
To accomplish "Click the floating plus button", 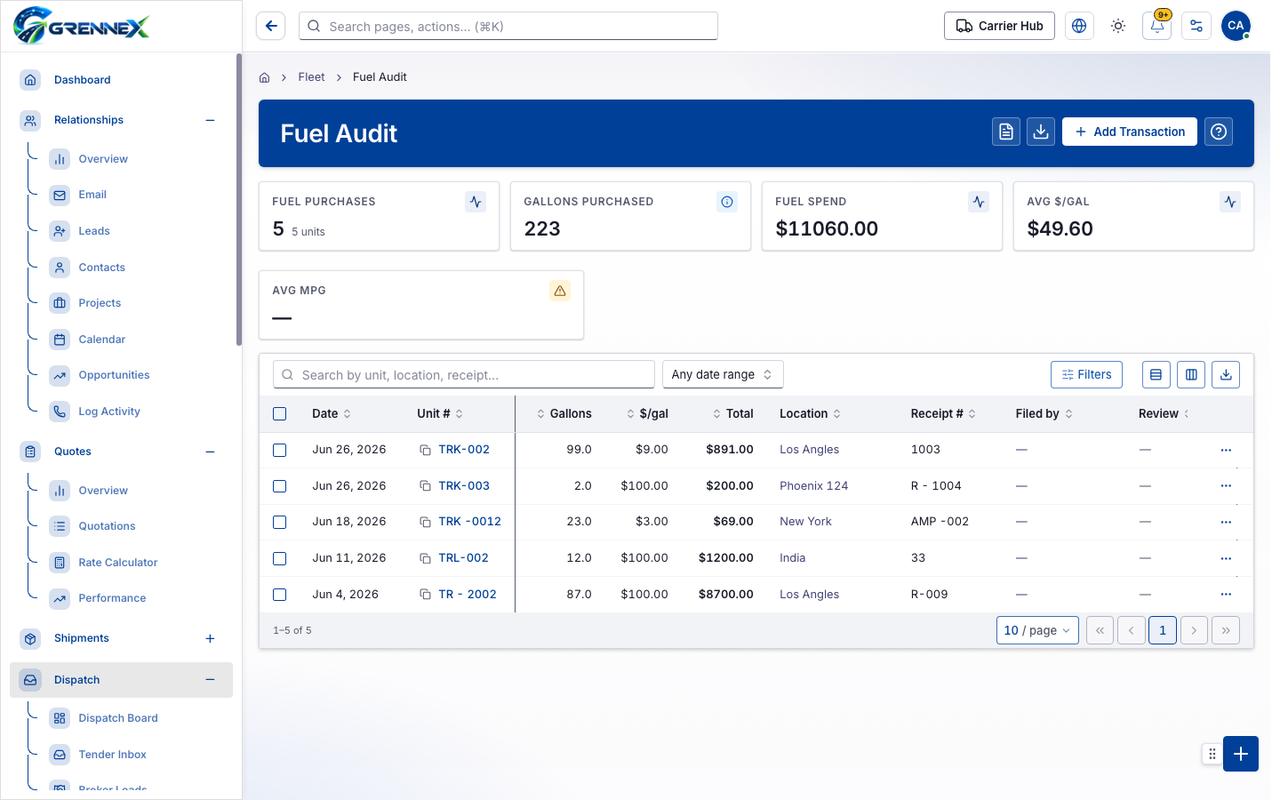I will point(1241,754).
